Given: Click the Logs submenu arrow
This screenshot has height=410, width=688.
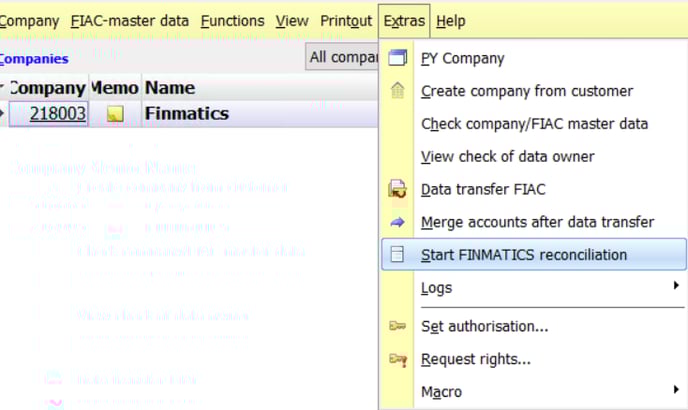Looking at the screenshot, I should 676,286.
